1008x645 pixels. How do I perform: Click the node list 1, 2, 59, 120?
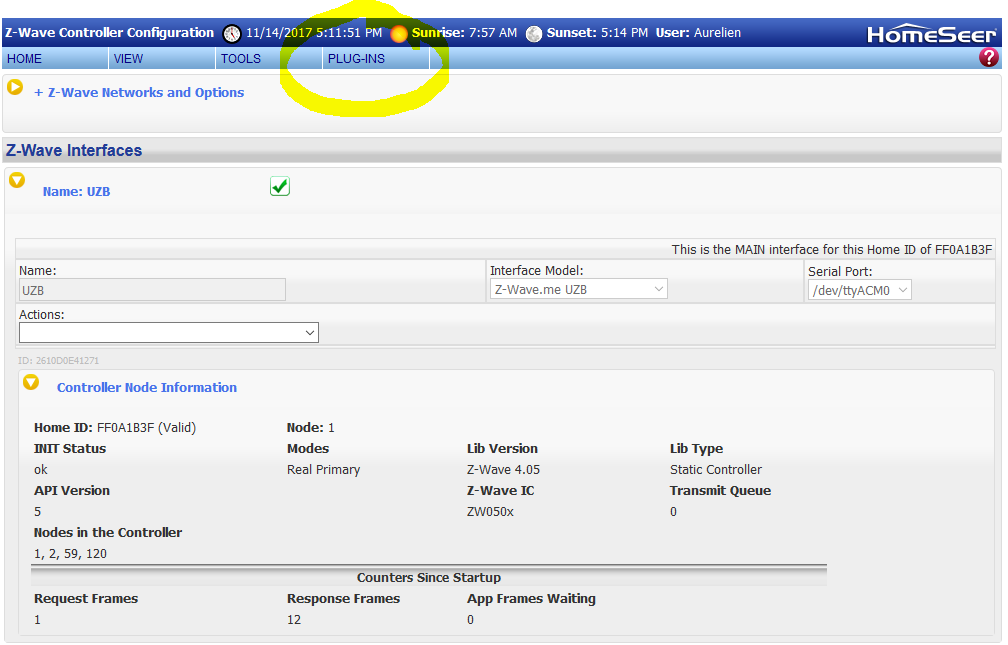(70, 554)
